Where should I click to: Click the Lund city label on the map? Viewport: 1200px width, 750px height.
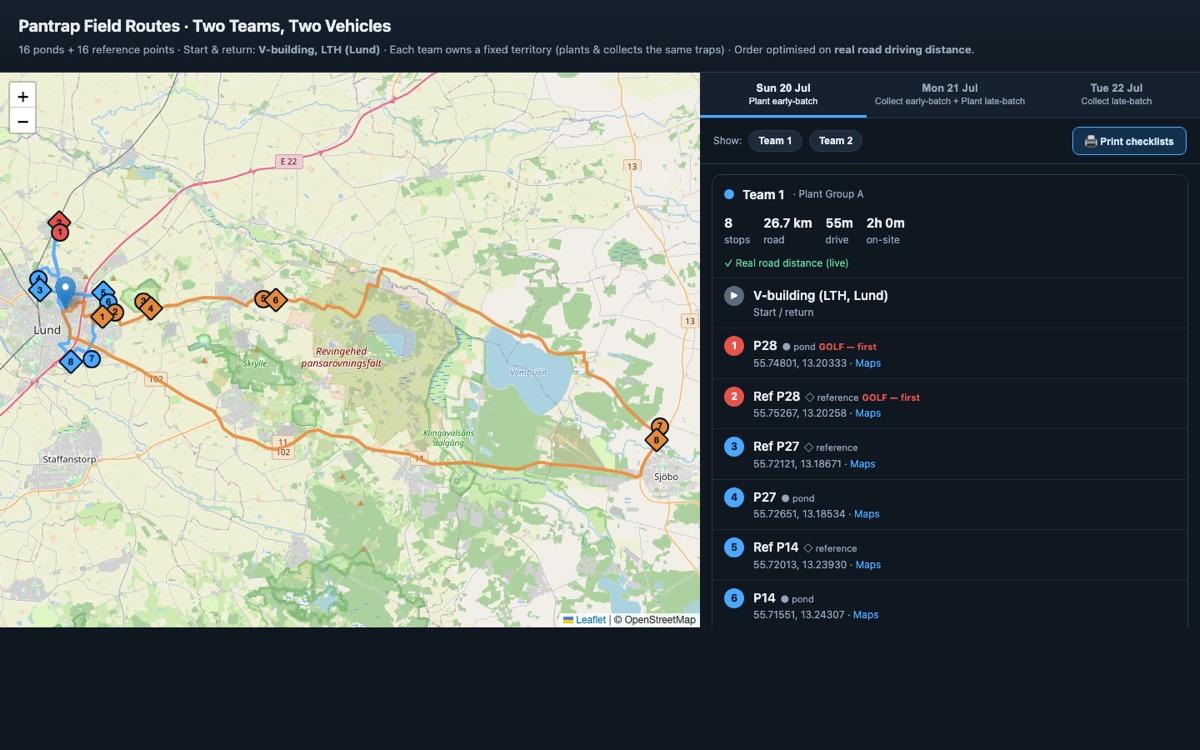point(47,330)
